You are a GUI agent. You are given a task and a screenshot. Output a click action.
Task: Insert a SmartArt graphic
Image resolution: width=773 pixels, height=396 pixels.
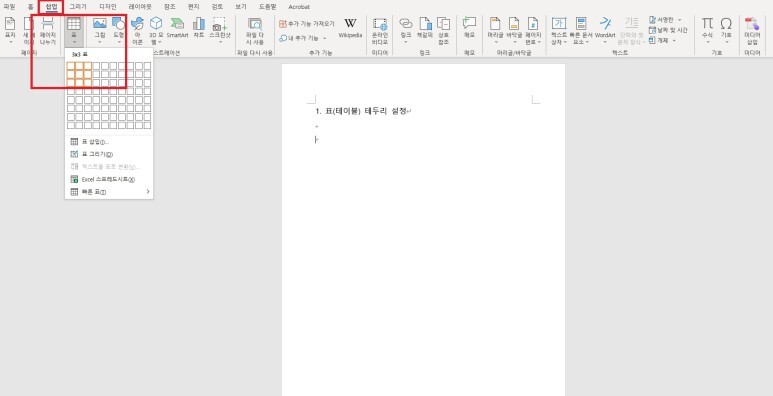point(177,28)
